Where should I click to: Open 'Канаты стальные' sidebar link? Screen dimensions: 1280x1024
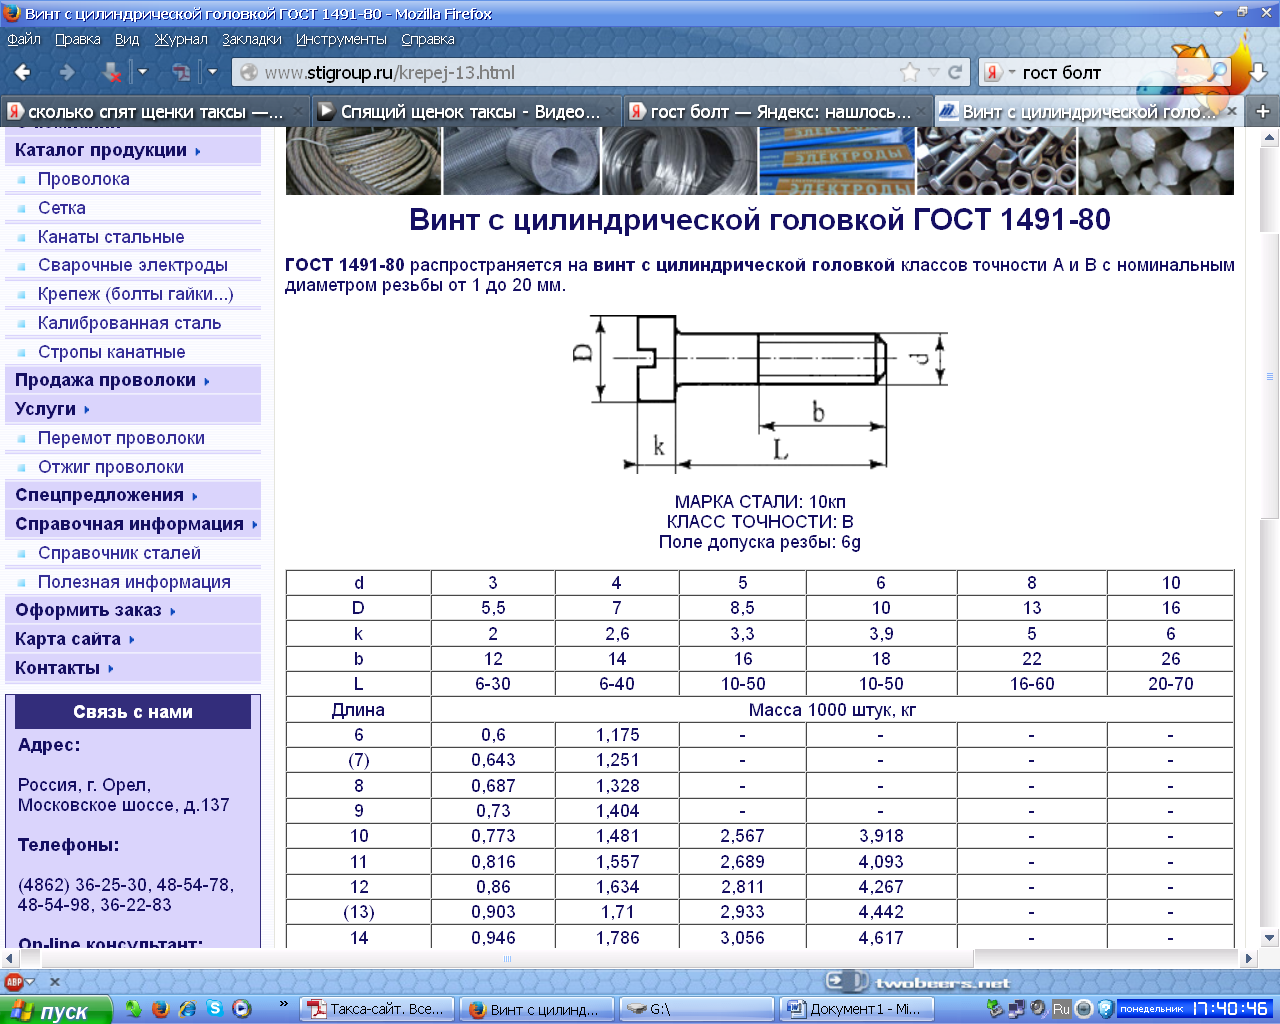[x=111, y=237]
